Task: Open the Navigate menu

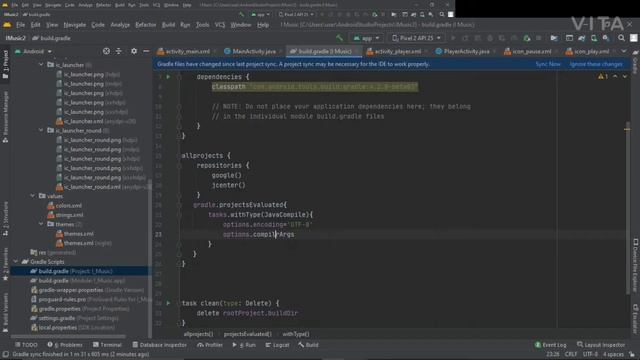Action: pos(75,25)
